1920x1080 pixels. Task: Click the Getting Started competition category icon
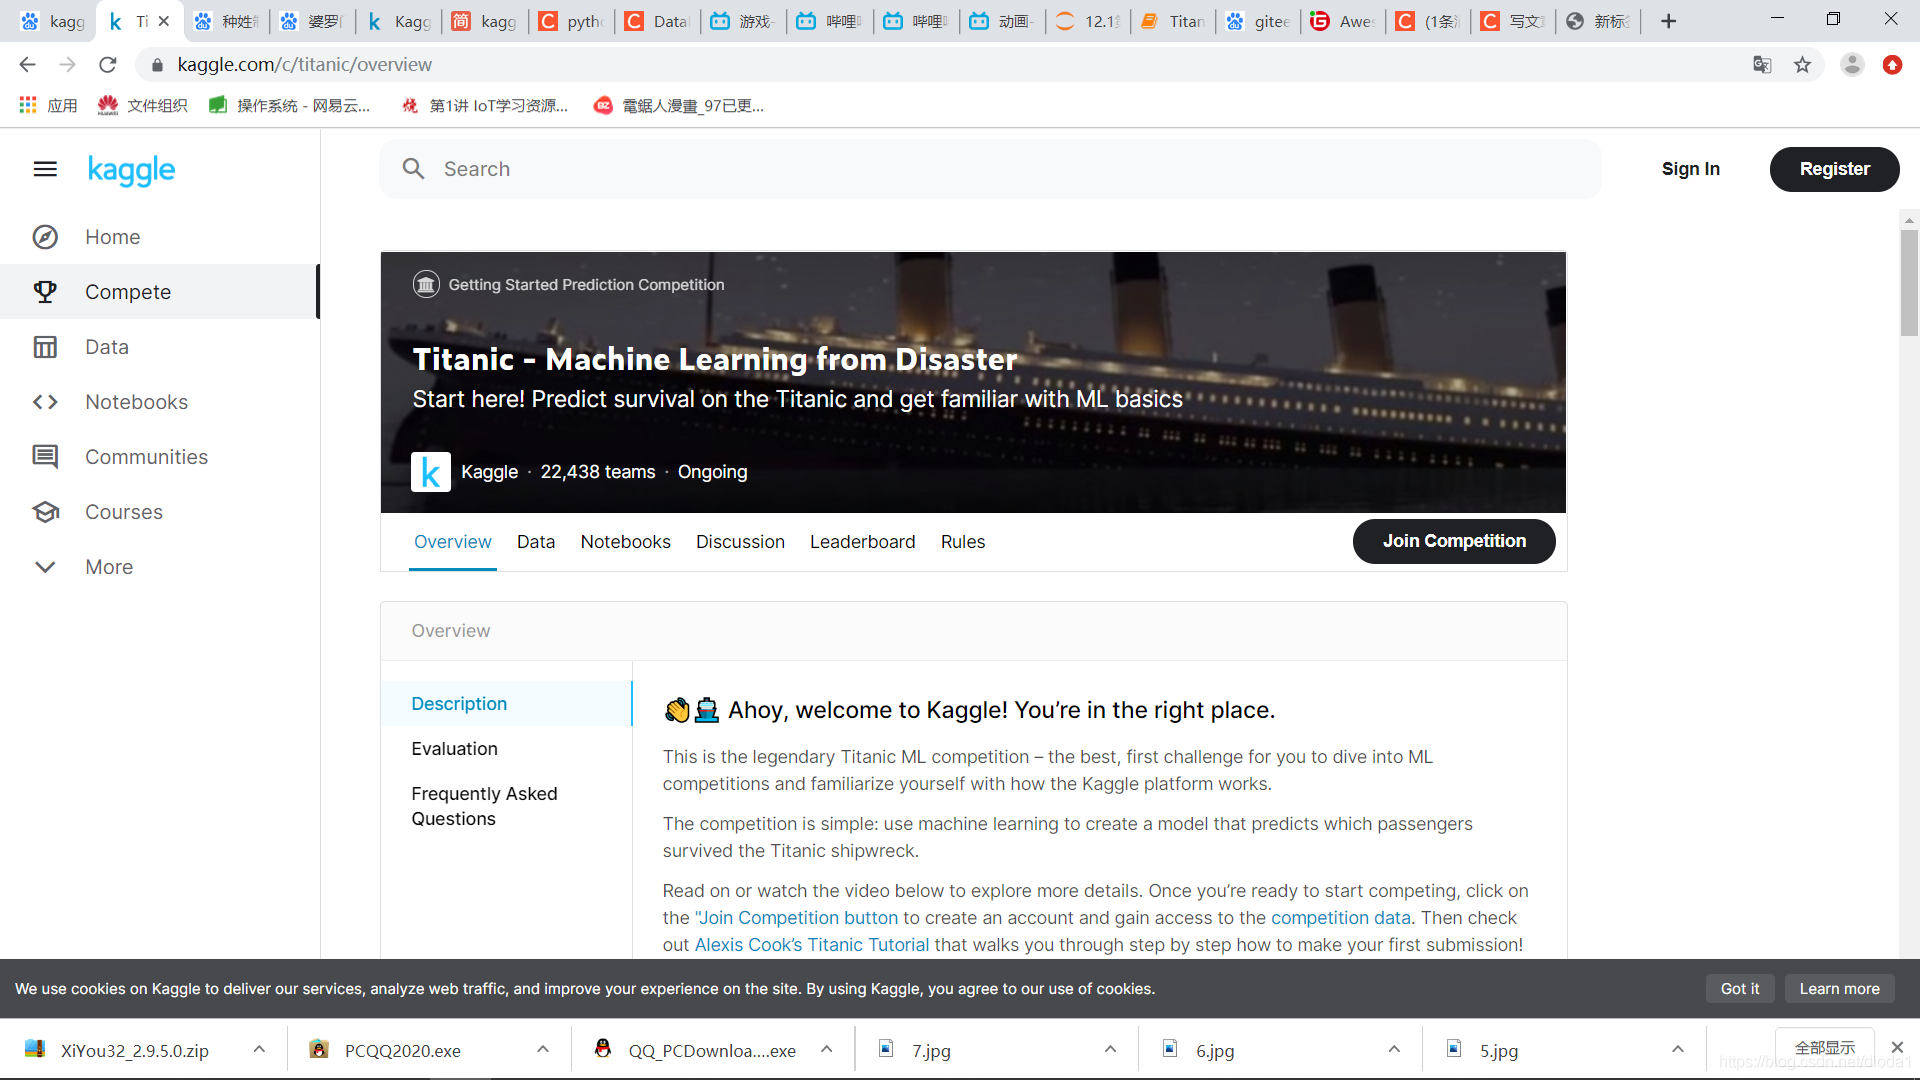click(426, 285)
